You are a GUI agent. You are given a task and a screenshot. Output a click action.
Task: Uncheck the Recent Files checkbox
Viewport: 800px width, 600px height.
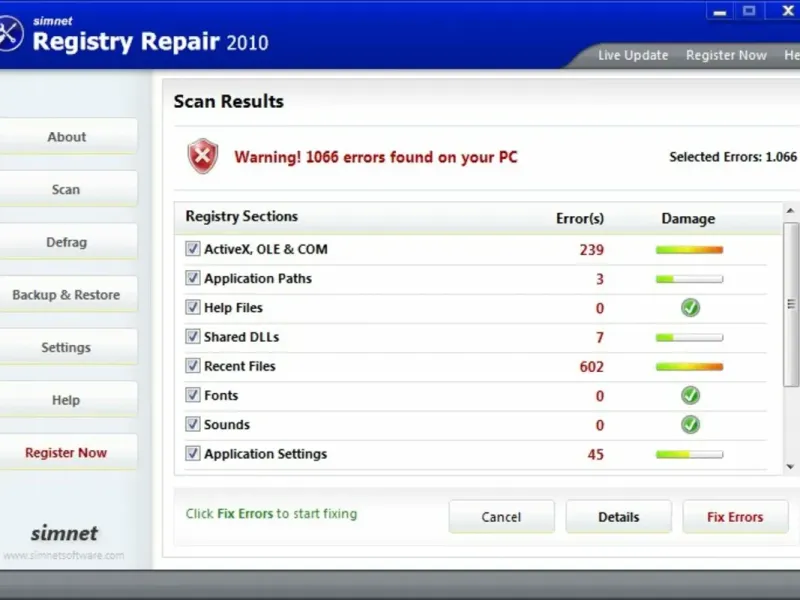point(192,366)
